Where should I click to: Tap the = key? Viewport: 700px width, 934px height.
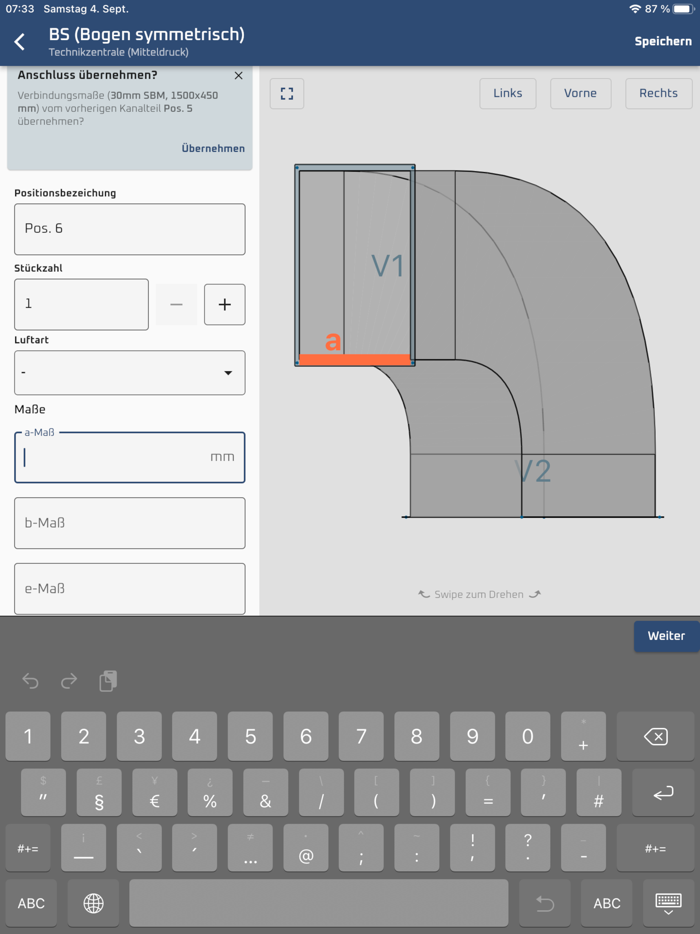[x=488, y=793]
